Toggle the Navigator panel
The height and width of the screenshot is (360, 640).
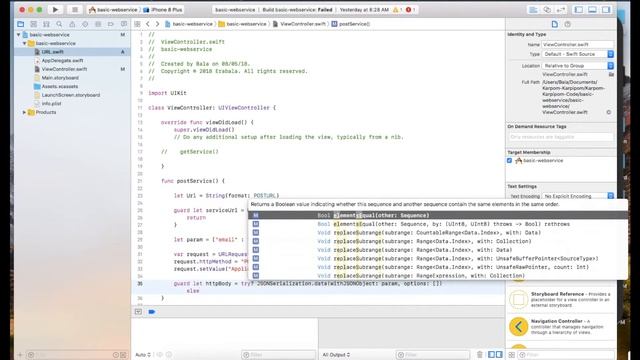(578, 9)
